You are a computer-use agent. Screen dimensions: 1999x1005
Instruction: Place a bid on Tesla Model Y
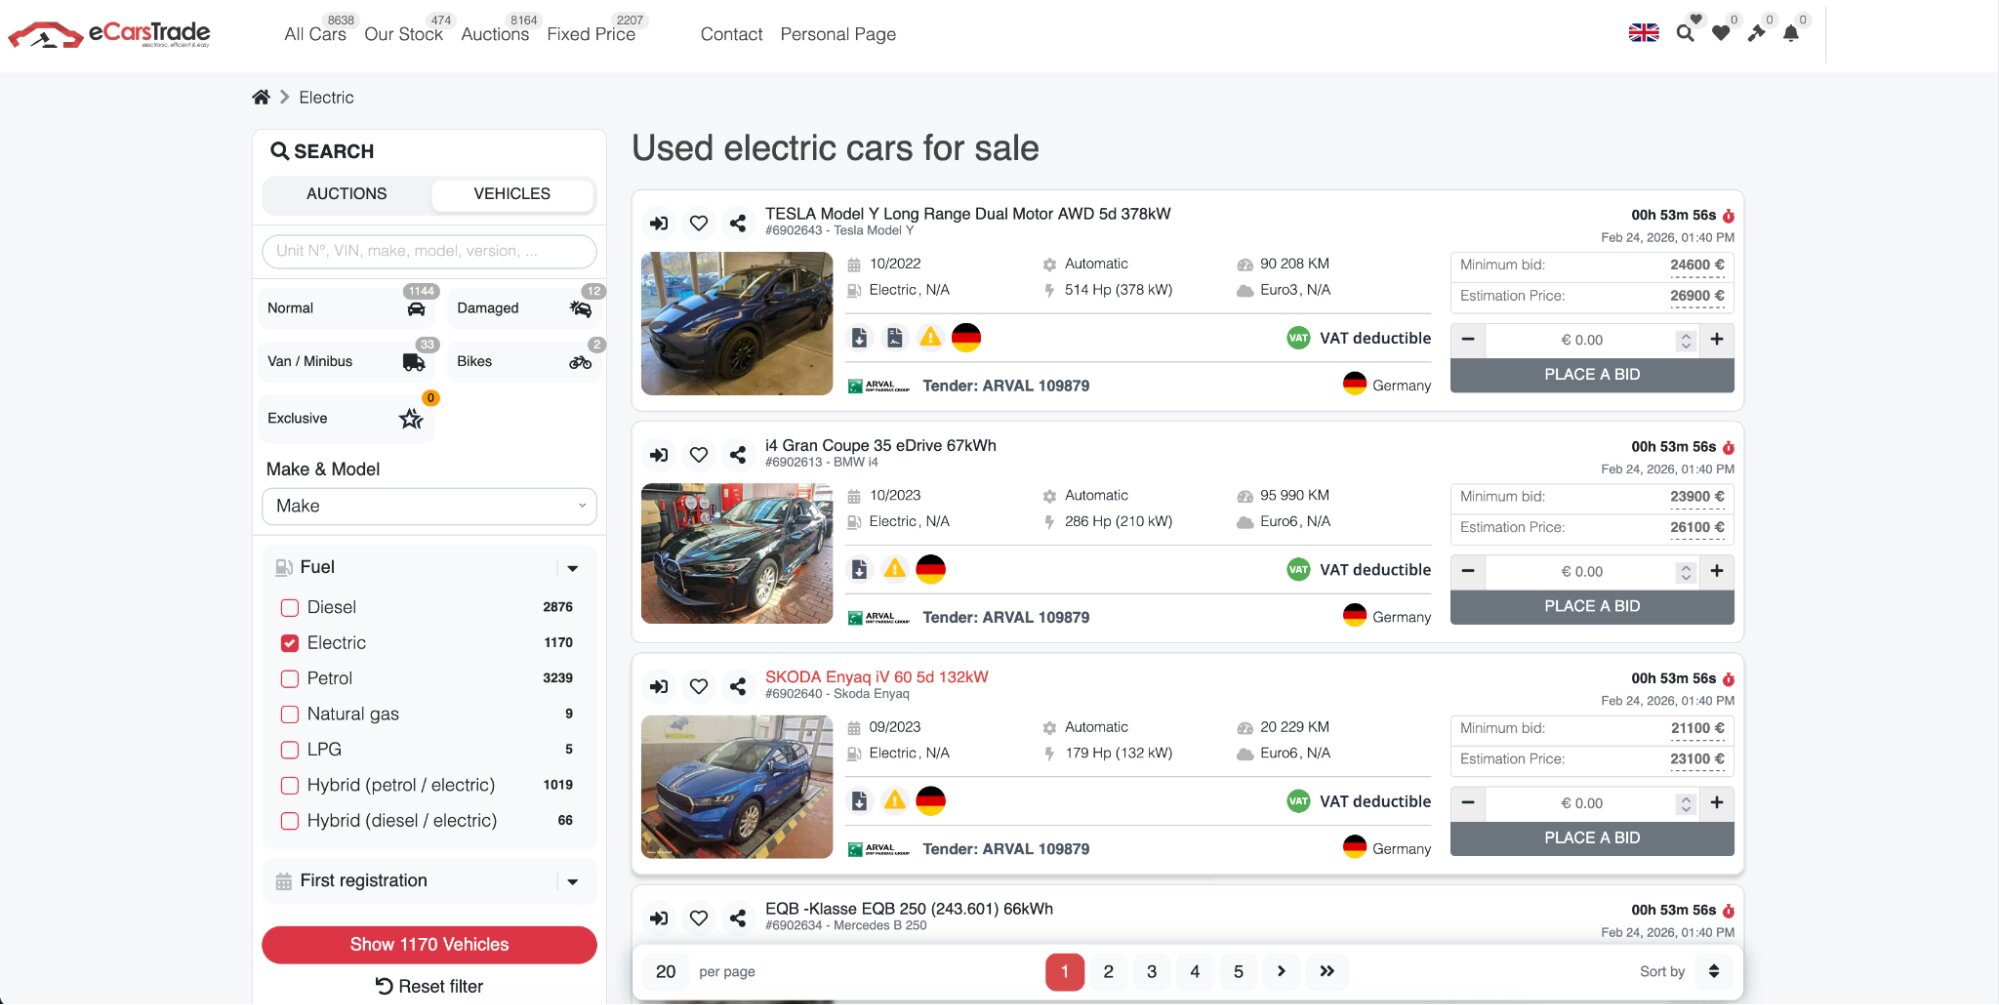(x=1591, y=375)
